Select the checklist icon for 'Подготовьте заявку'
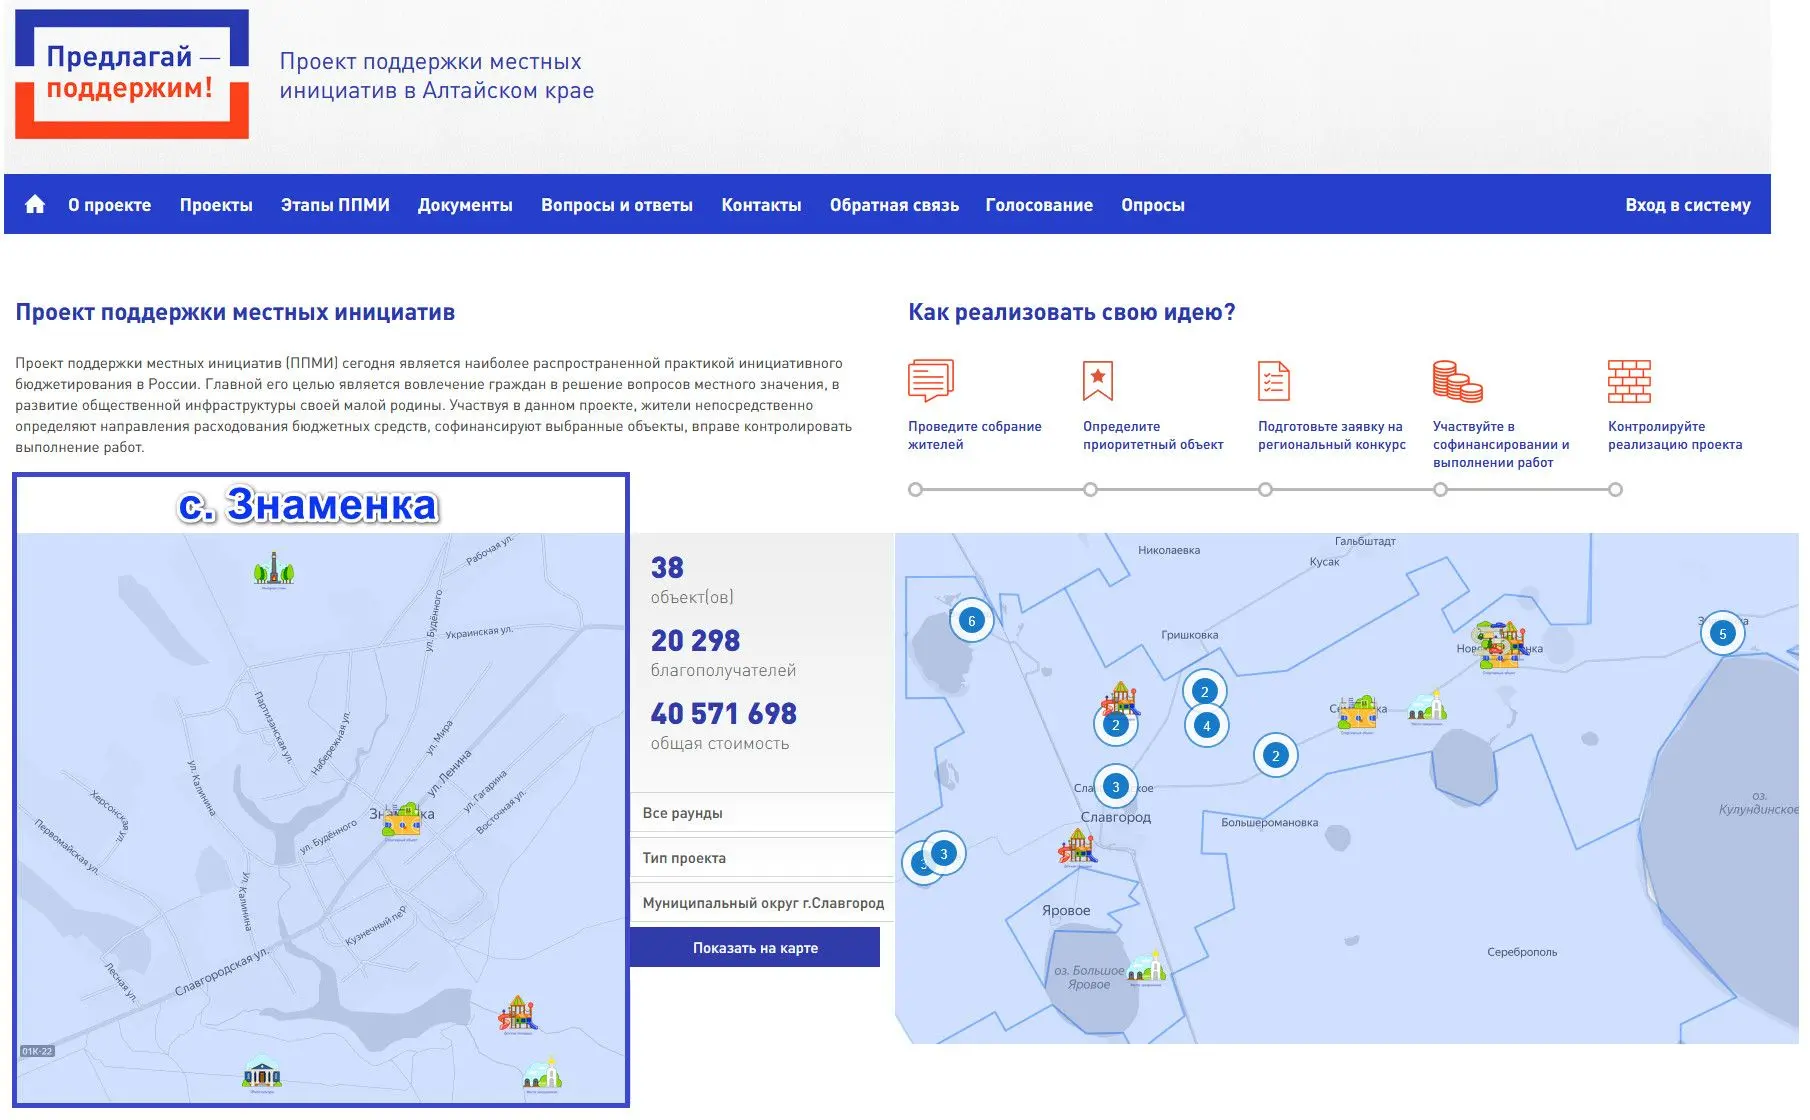 coord(1273,381)
